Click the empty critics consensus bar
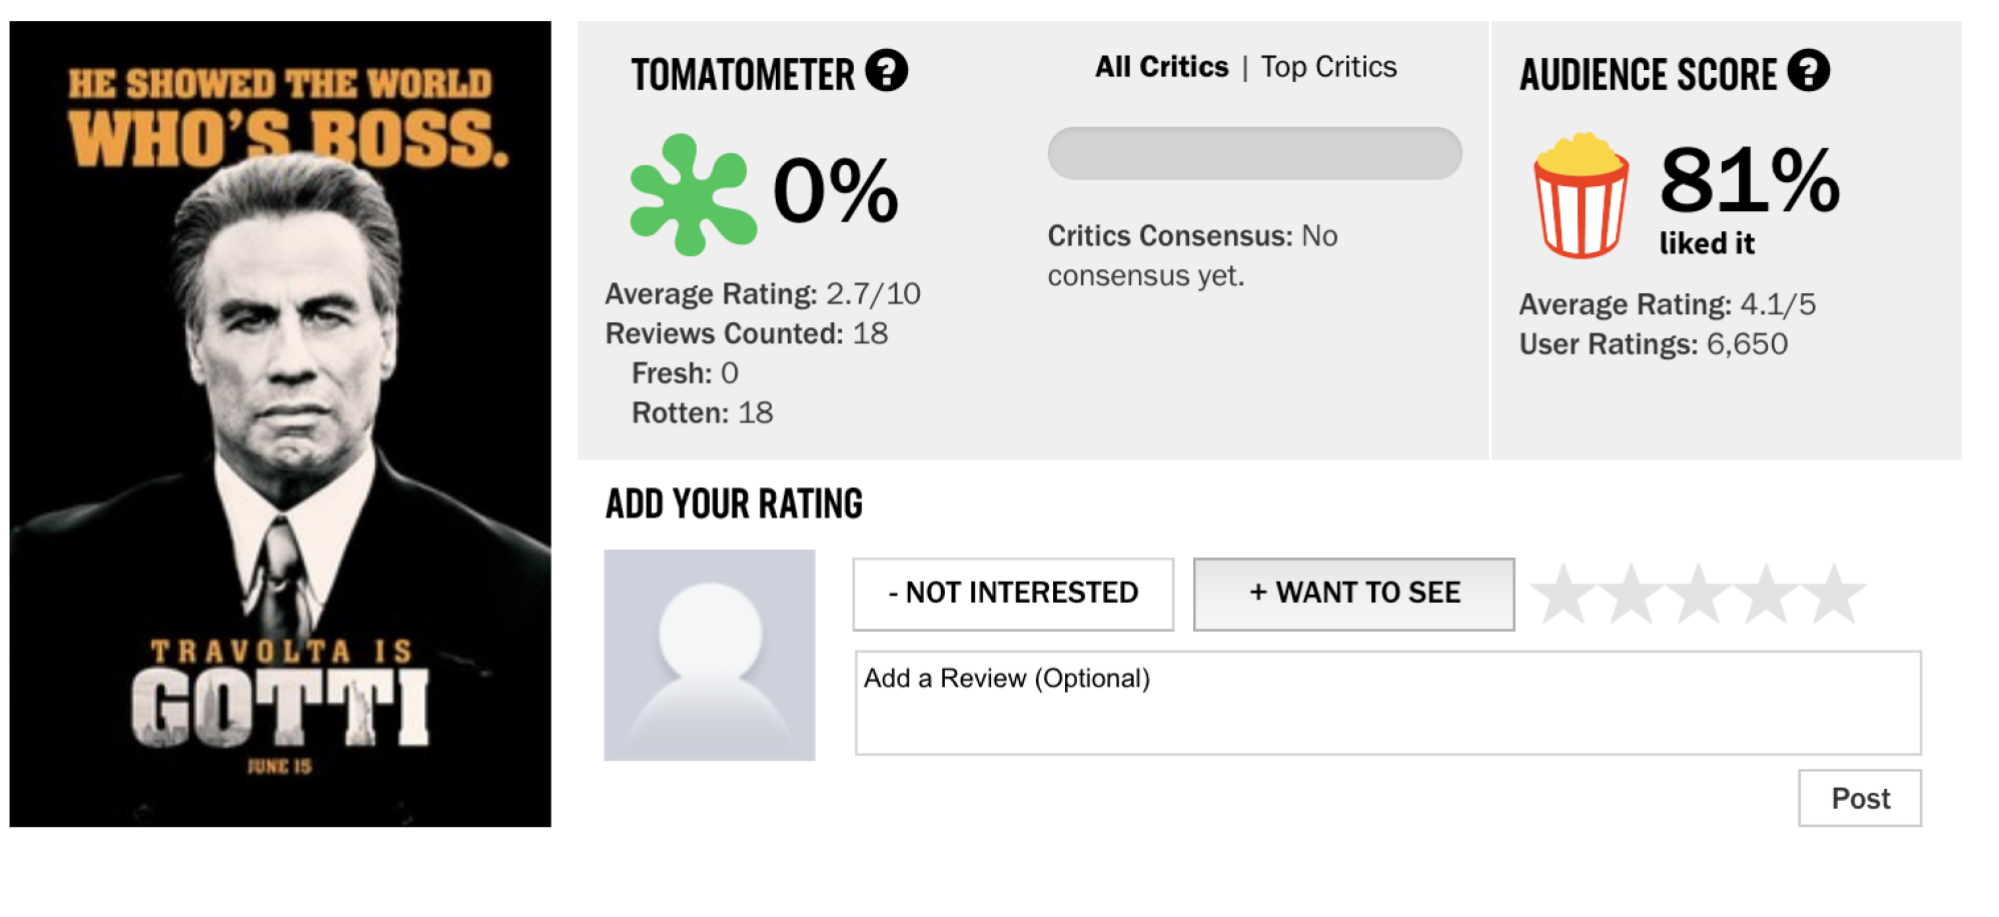This screenshot has height=917, width=1999. click(1255, 153)
